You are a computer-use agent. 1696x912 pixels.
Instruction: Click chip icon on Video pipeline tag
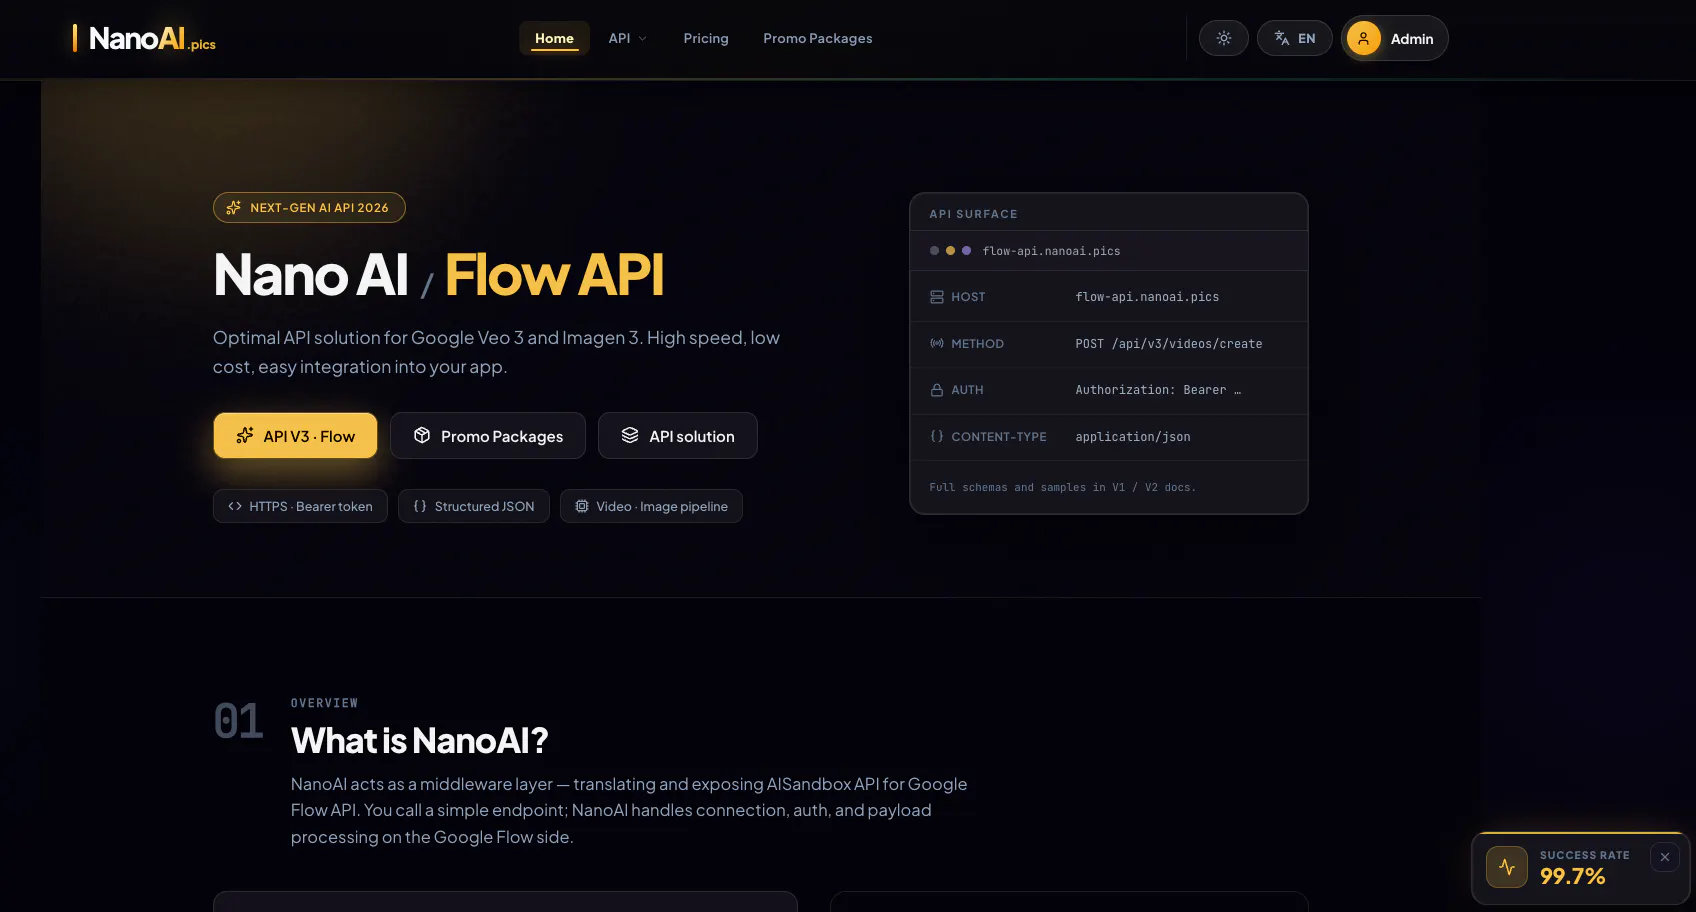(x=582, y=506)
